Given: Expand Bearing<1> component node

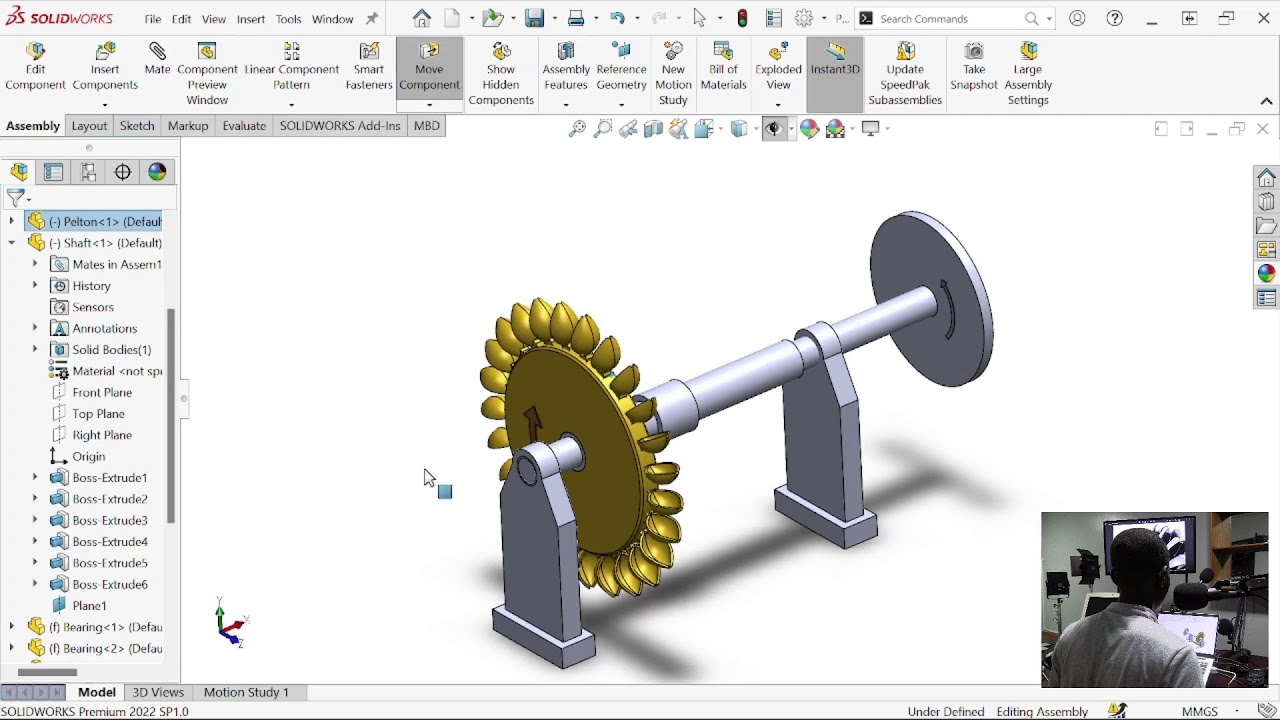Looking at the screenshot, I should click(x=11, y=627).
